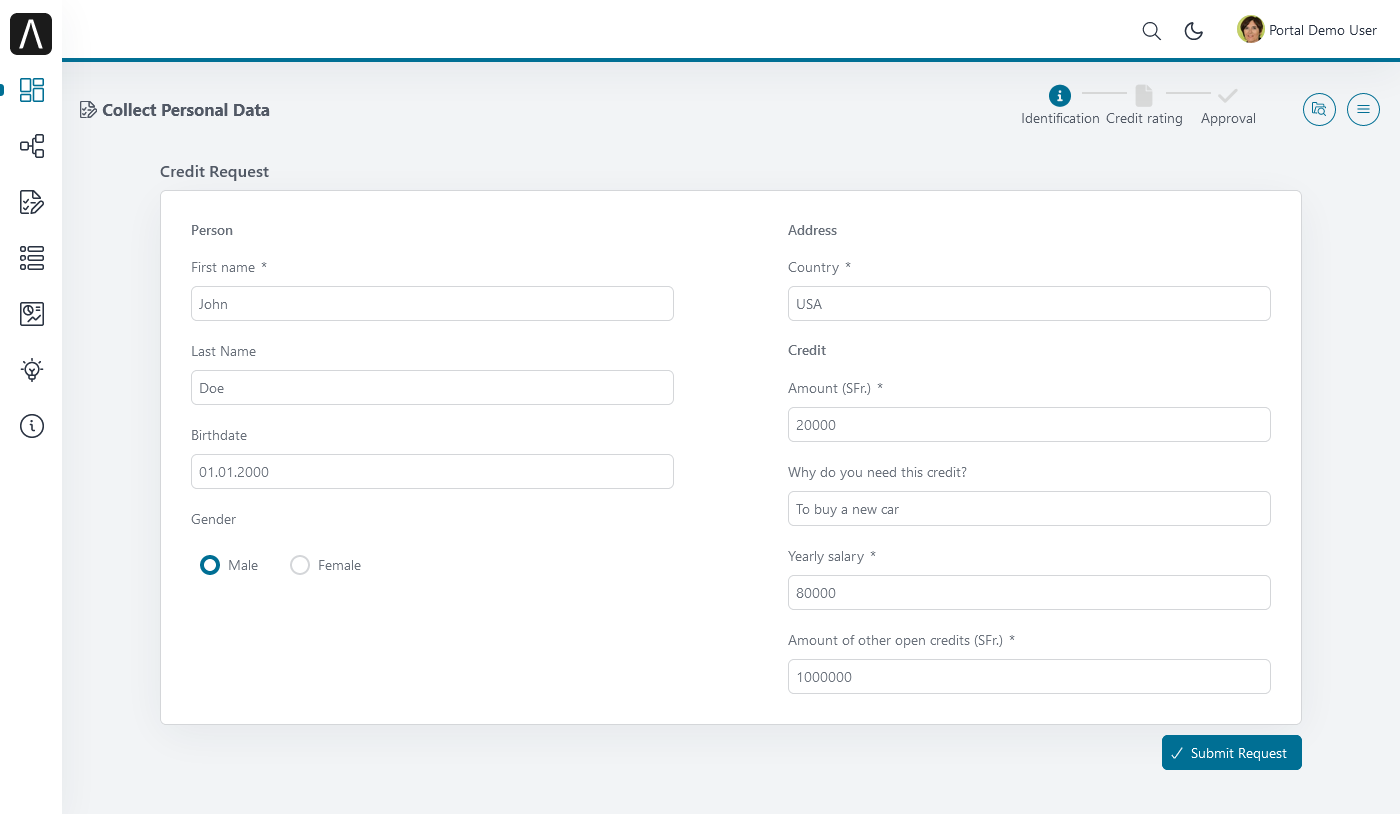Click the Submit Request button

[x=1232, y=753]
